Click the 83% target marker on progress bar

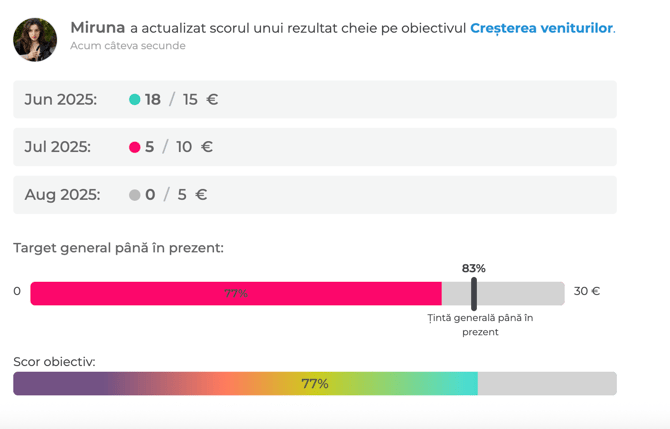point(474,294)
